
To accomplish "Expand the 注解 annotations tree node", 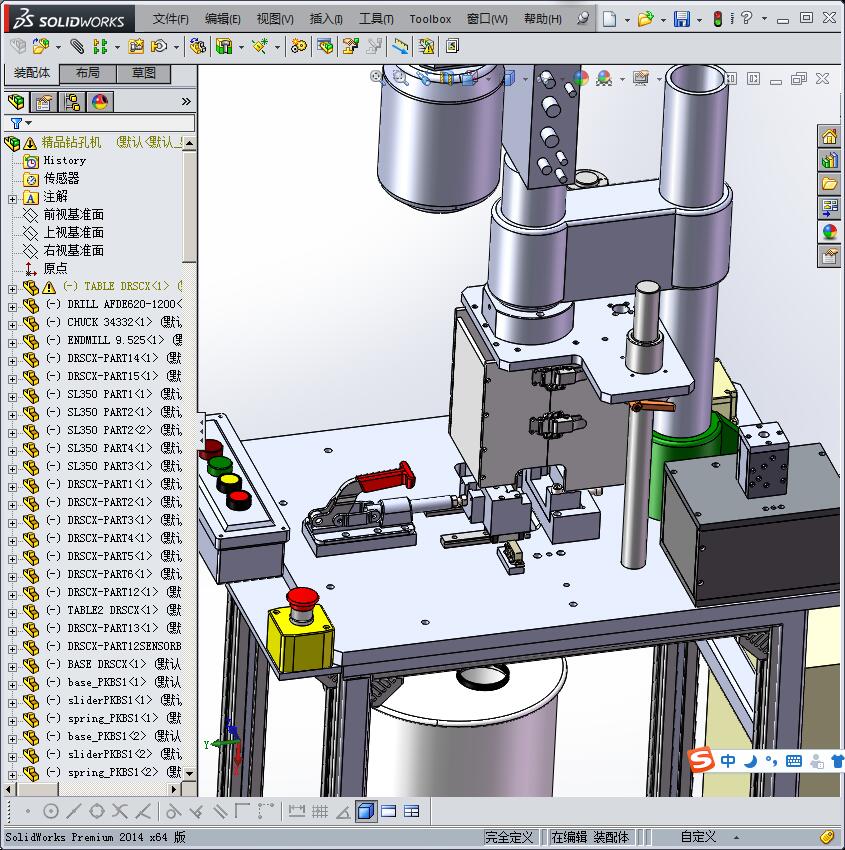I will (x=12, y=199).
